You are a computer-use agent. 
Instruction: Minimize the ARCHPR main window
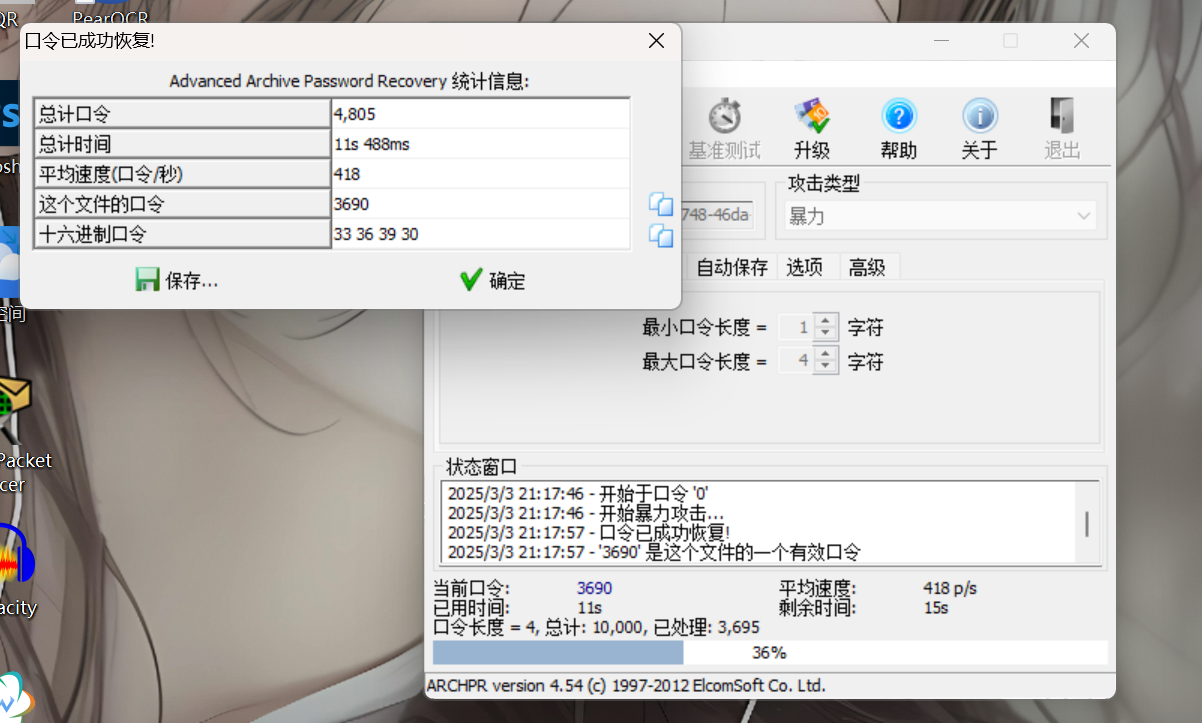coord(942,41)
